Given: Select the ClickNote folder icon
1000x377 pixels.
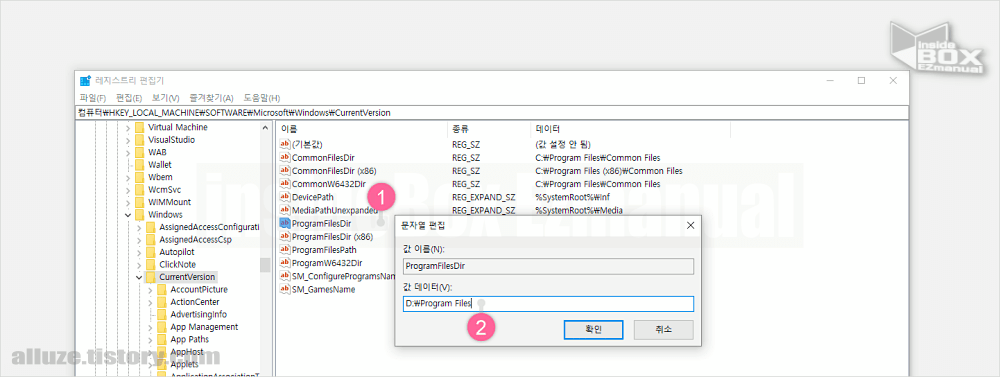Looking at the screenshot, I should [150, 264].
